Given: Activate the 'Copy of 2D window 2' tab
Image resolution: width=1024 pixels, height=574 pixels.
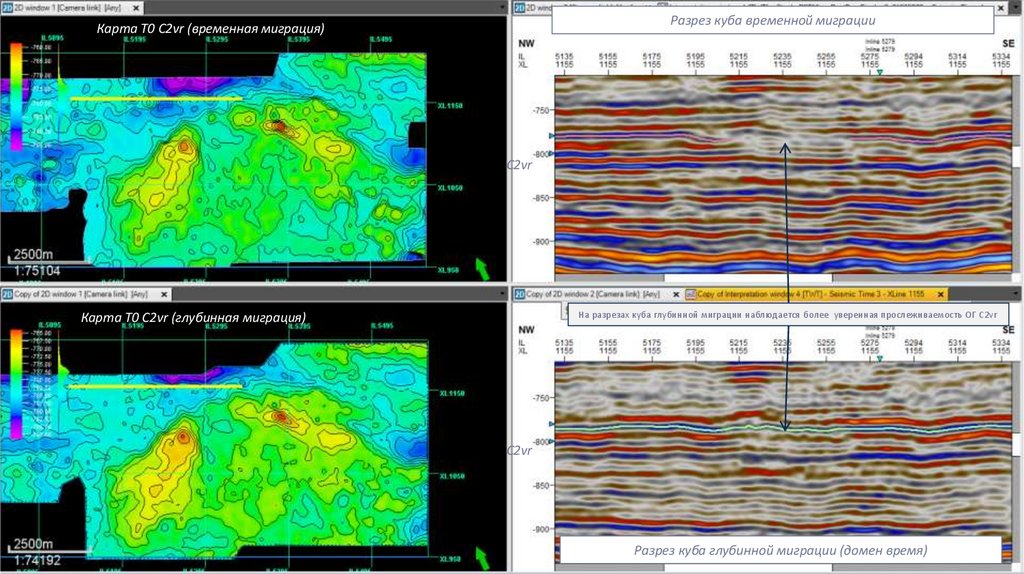Looking at the screenshot, I should pyautogui.click(x=598, y=295).
